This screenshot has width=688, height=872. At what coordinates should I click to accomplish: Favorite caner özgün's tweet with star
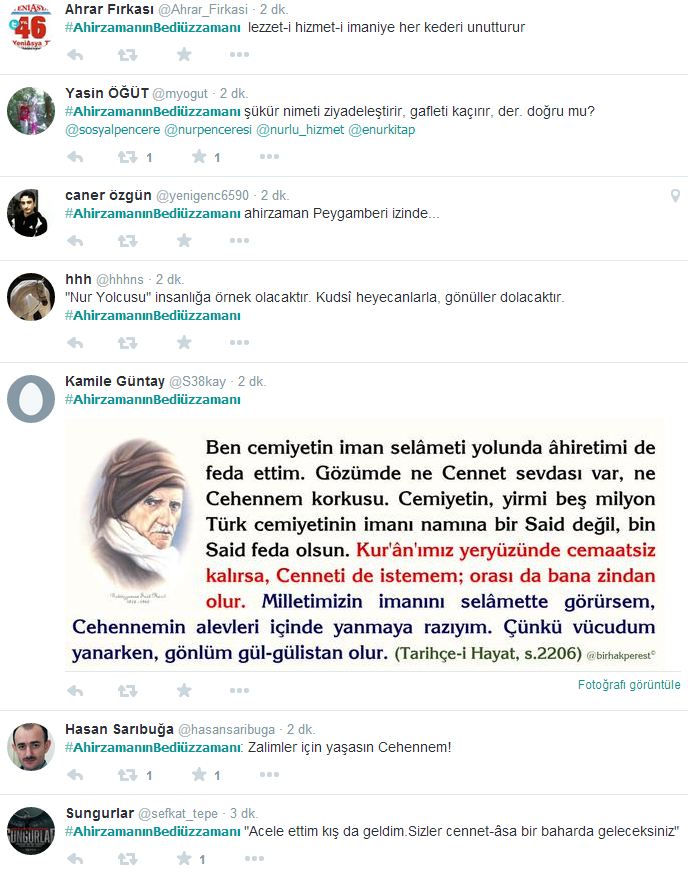(x=184, y=240)
